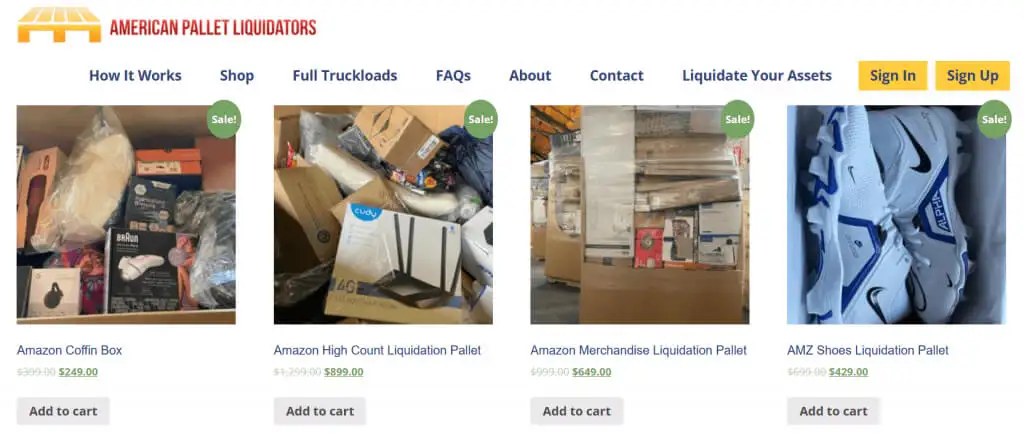Open the wrapped Merchandise pallet image
This screenshot has width=1024, height=434.
(x=640, y=215)
